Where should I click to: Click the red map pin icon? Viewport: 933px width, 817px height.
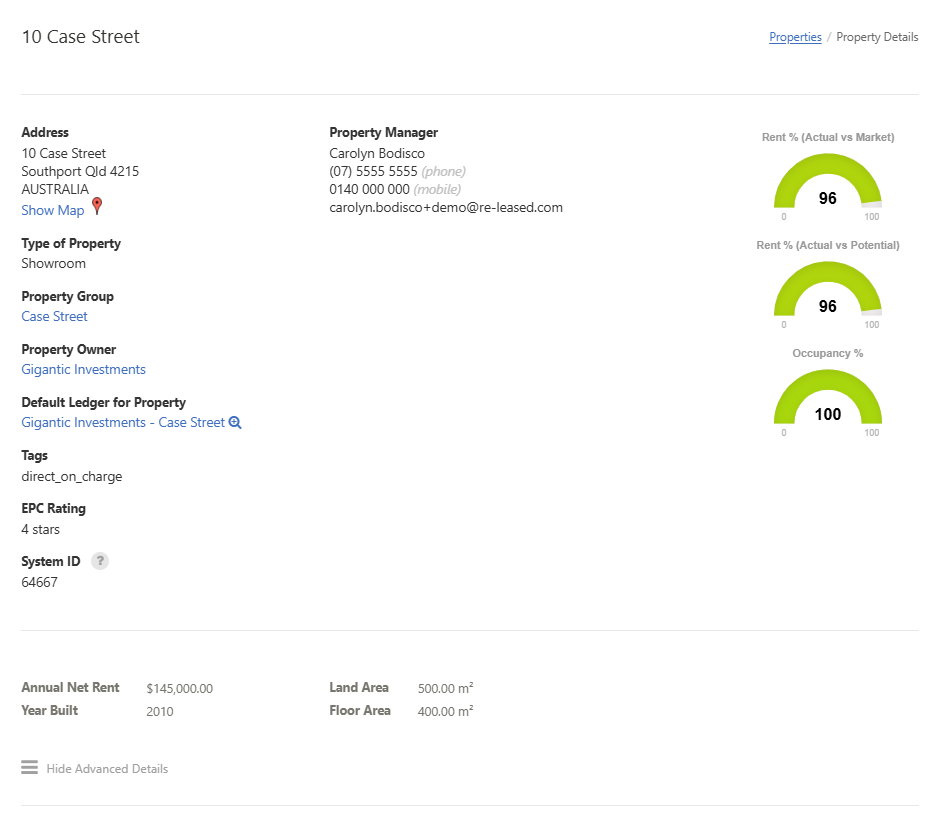point(97,206)
